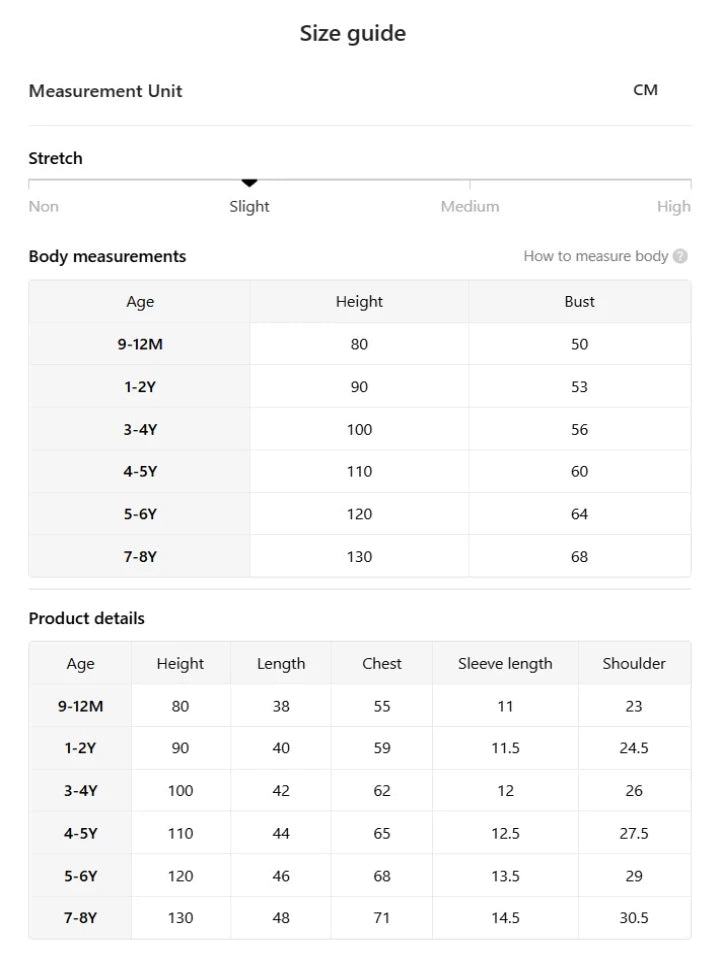
Task: Select the 3-4Y row in Product details
Action: point(359,790)
